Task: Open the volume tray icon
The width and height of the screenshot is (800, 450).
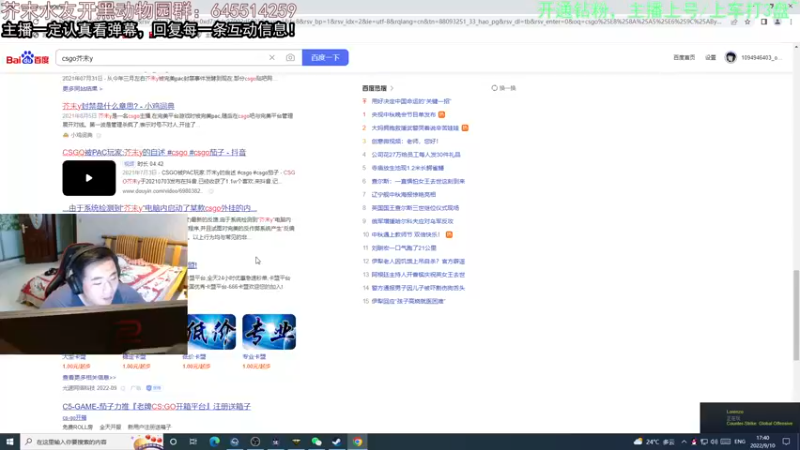Action: click(x=714, y=442)
